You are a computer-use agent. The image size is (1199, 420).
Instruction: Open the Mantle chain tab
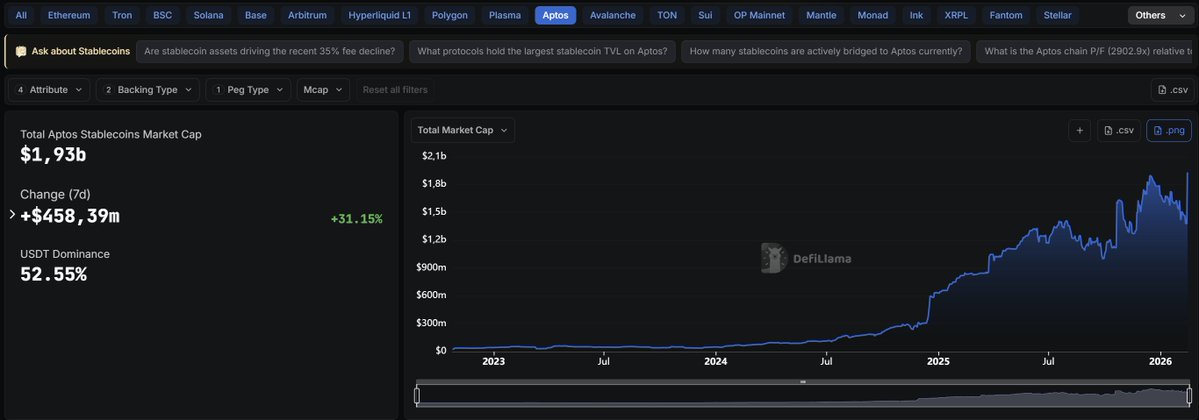[x=821, y=15]
